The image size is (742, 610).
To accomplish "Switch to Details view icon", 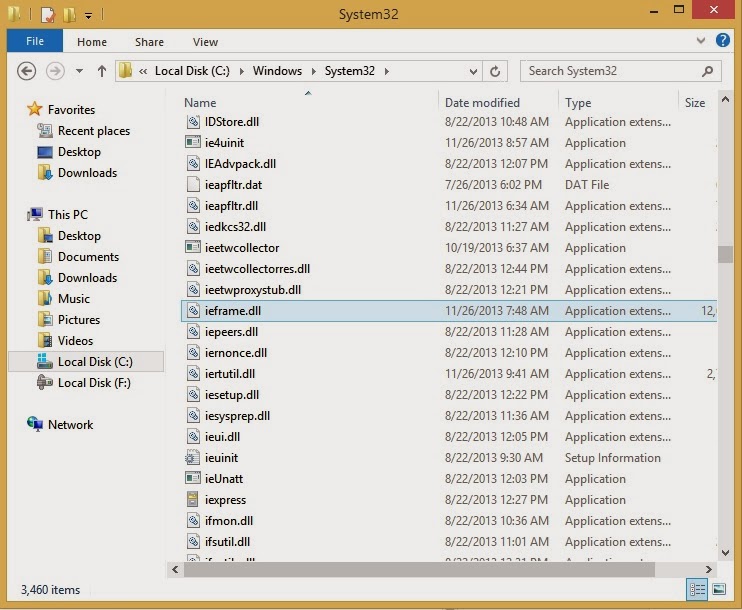I will tap(697, 590).
